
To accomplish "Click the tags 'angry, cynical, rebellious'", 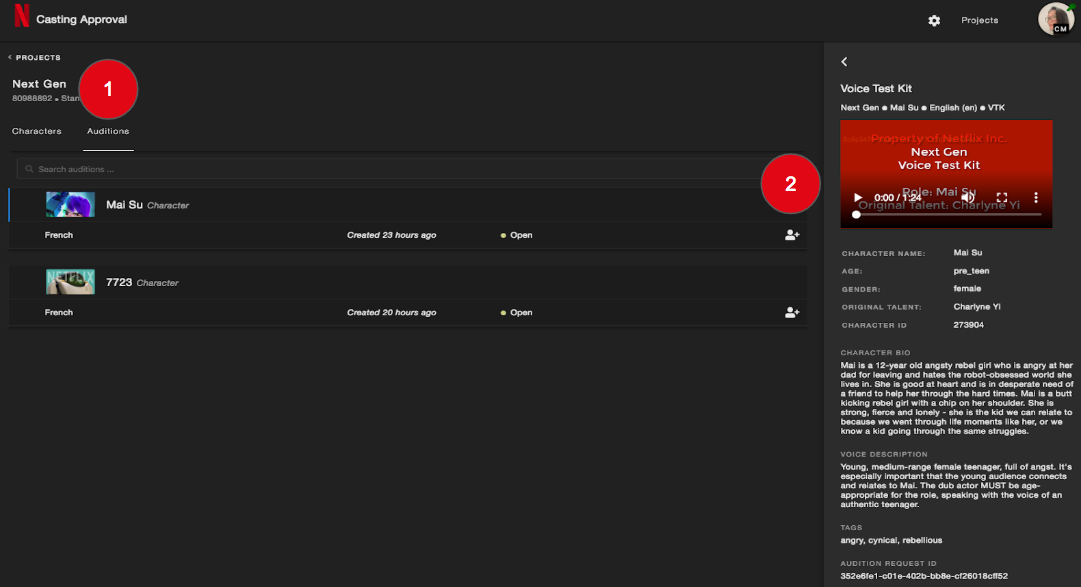I will click(891, 540).
